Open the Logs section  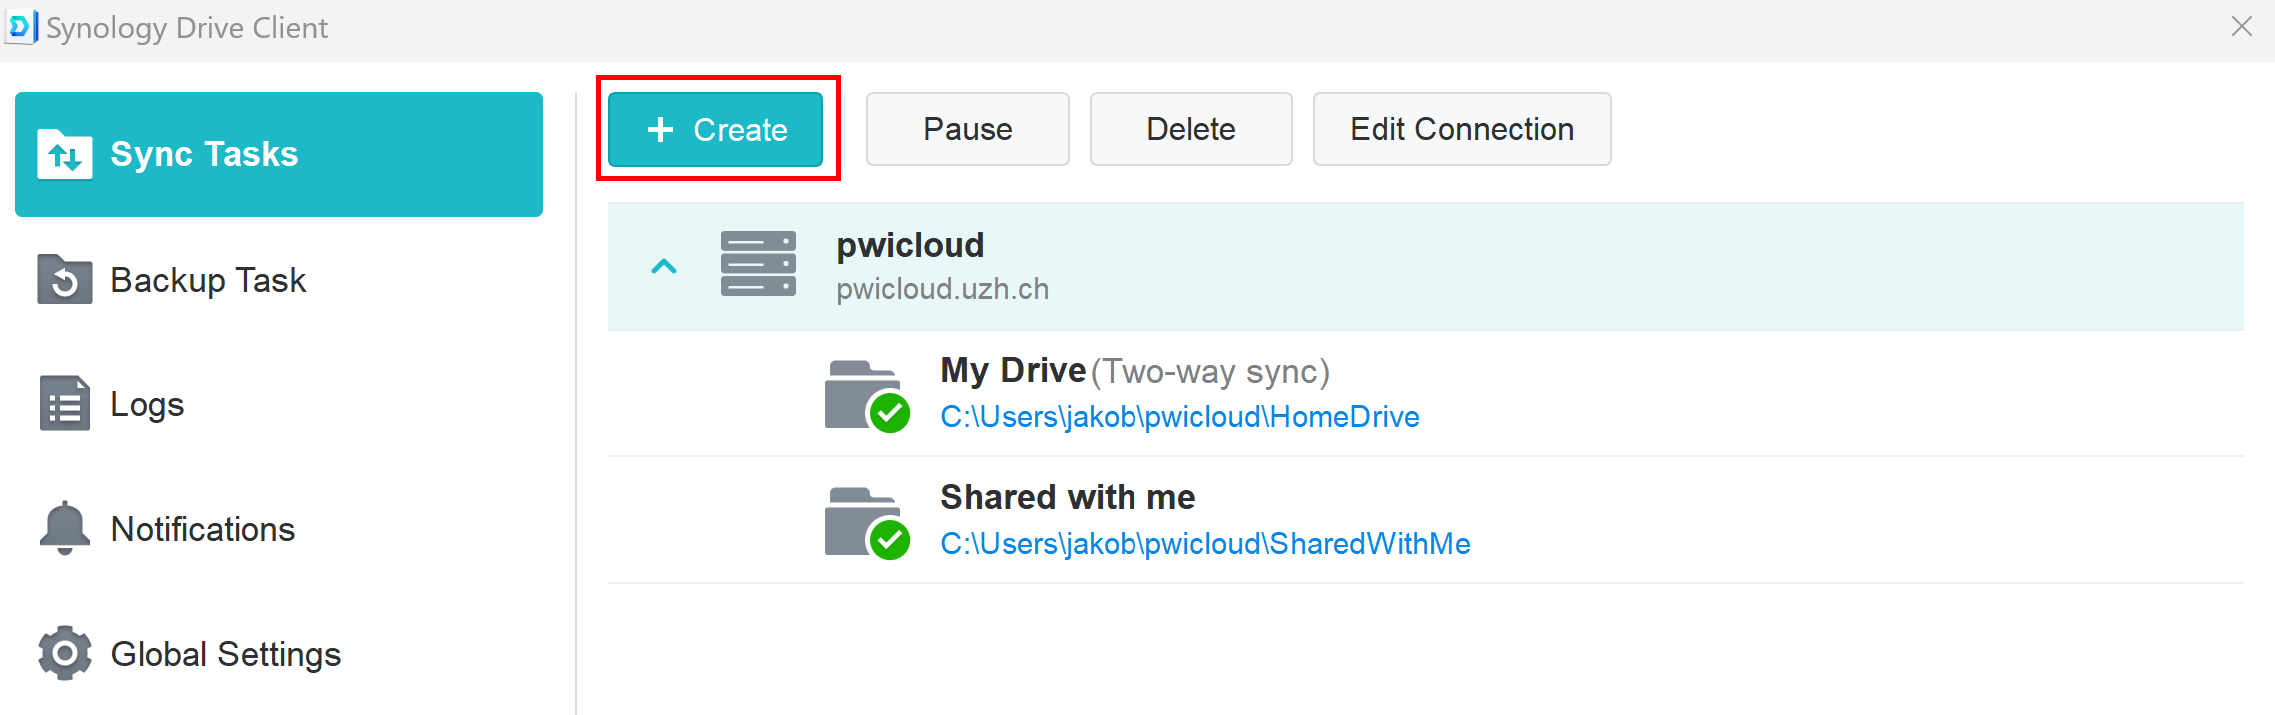pos(279,404)
